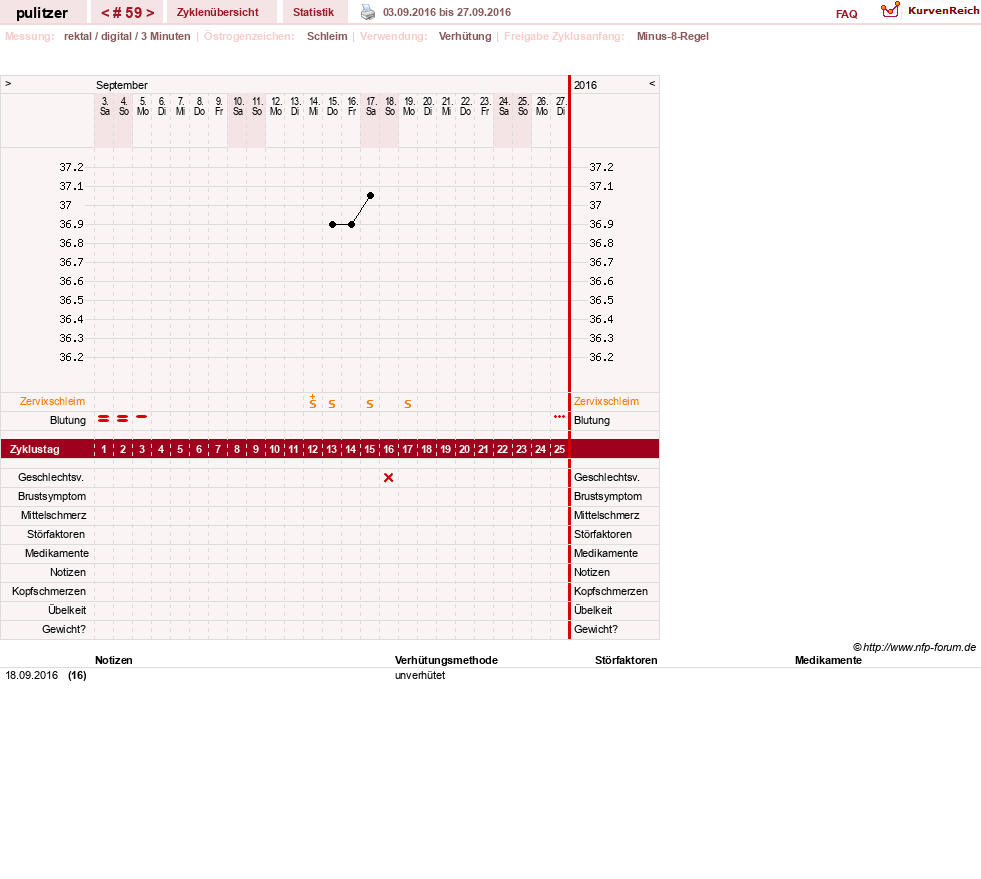
Task: Open the http://www.nfp-forum.de link
Action: tap(919, 648)
